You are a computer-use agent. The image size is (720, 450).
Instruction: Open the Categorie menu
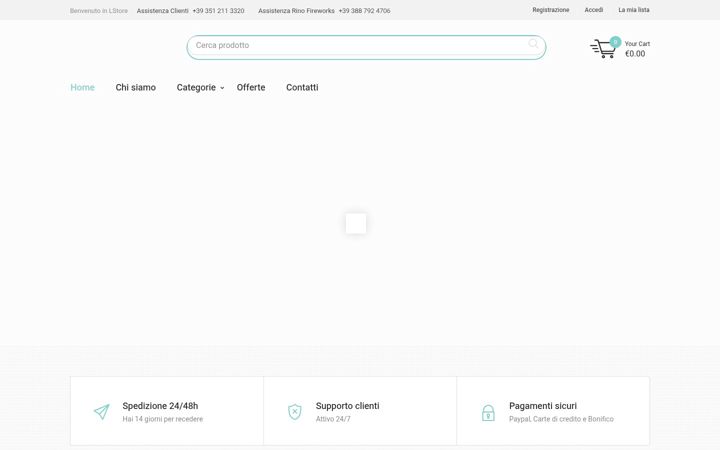(196, 87)
